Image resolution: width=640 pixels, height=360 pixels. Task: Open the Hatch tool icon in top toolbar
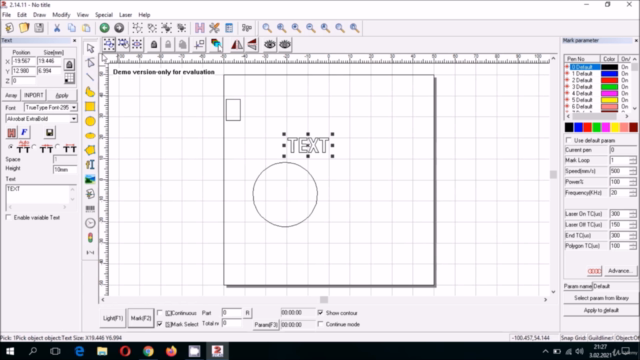pyautogui.click(x=200, y=28)
